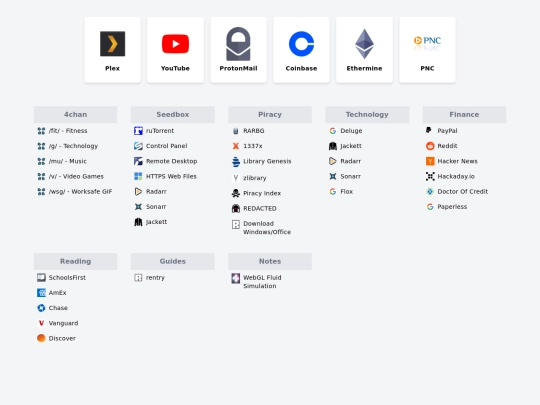Open the /fit/ - Fitness link

[68, 131]
